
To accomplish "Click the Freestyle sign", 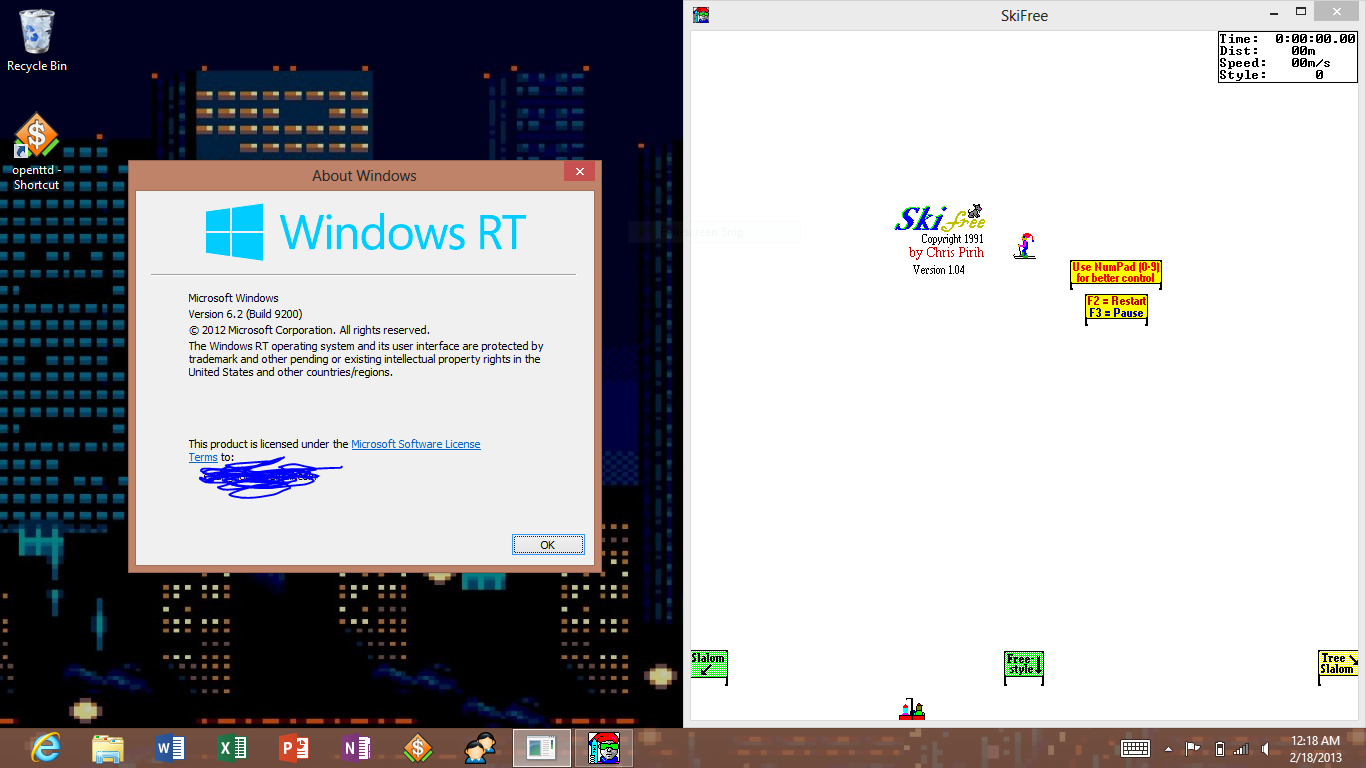I will [1024, 667].
